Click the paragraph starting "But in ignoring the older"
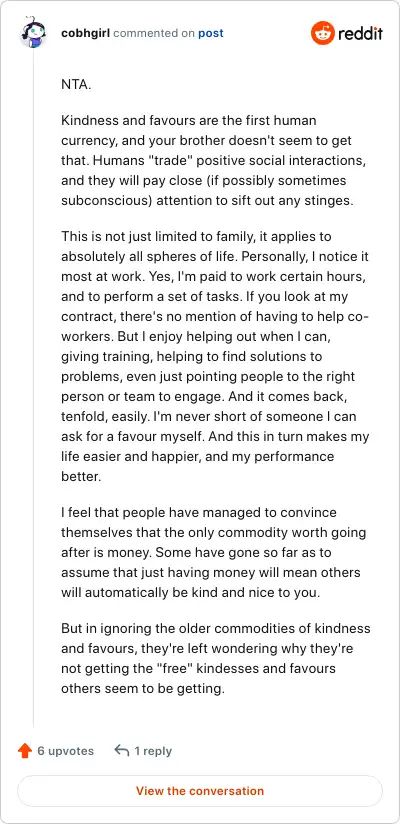Image resolution: width=400 pixels, height=824 pixels. coord(216,658)
